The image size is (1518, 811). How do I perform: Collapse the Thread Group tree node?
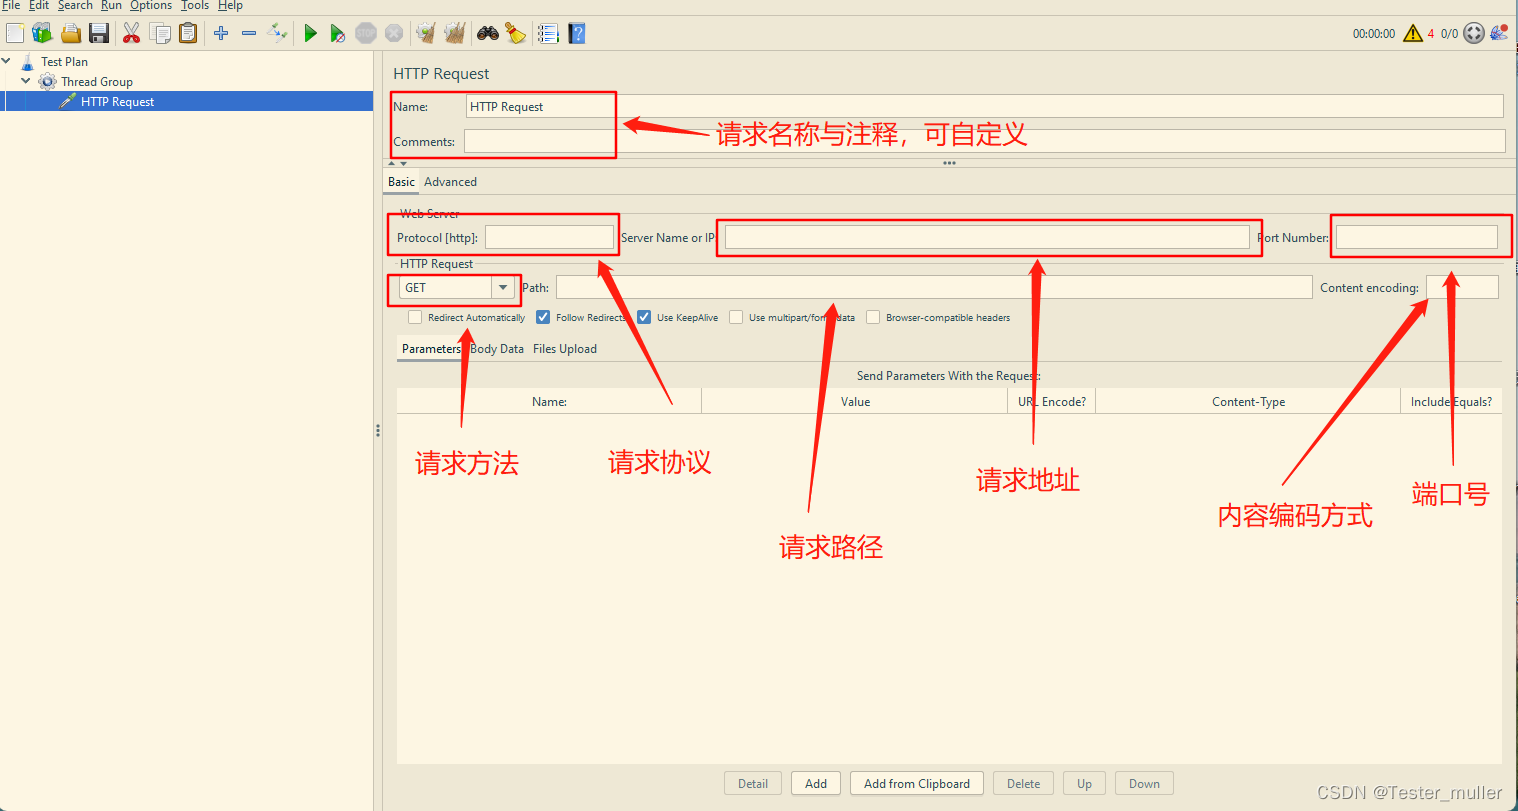pos(26,81)
